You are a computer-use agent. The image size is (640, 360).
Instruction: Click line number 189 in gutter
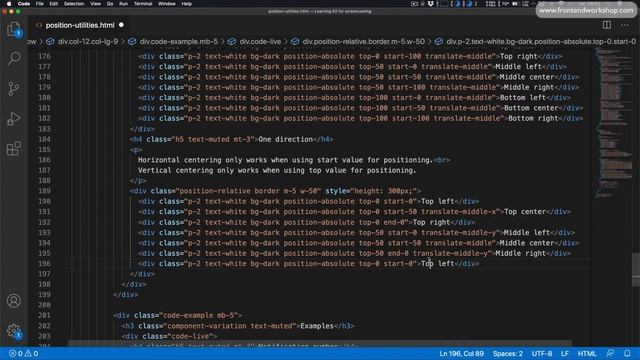point(44,191)
